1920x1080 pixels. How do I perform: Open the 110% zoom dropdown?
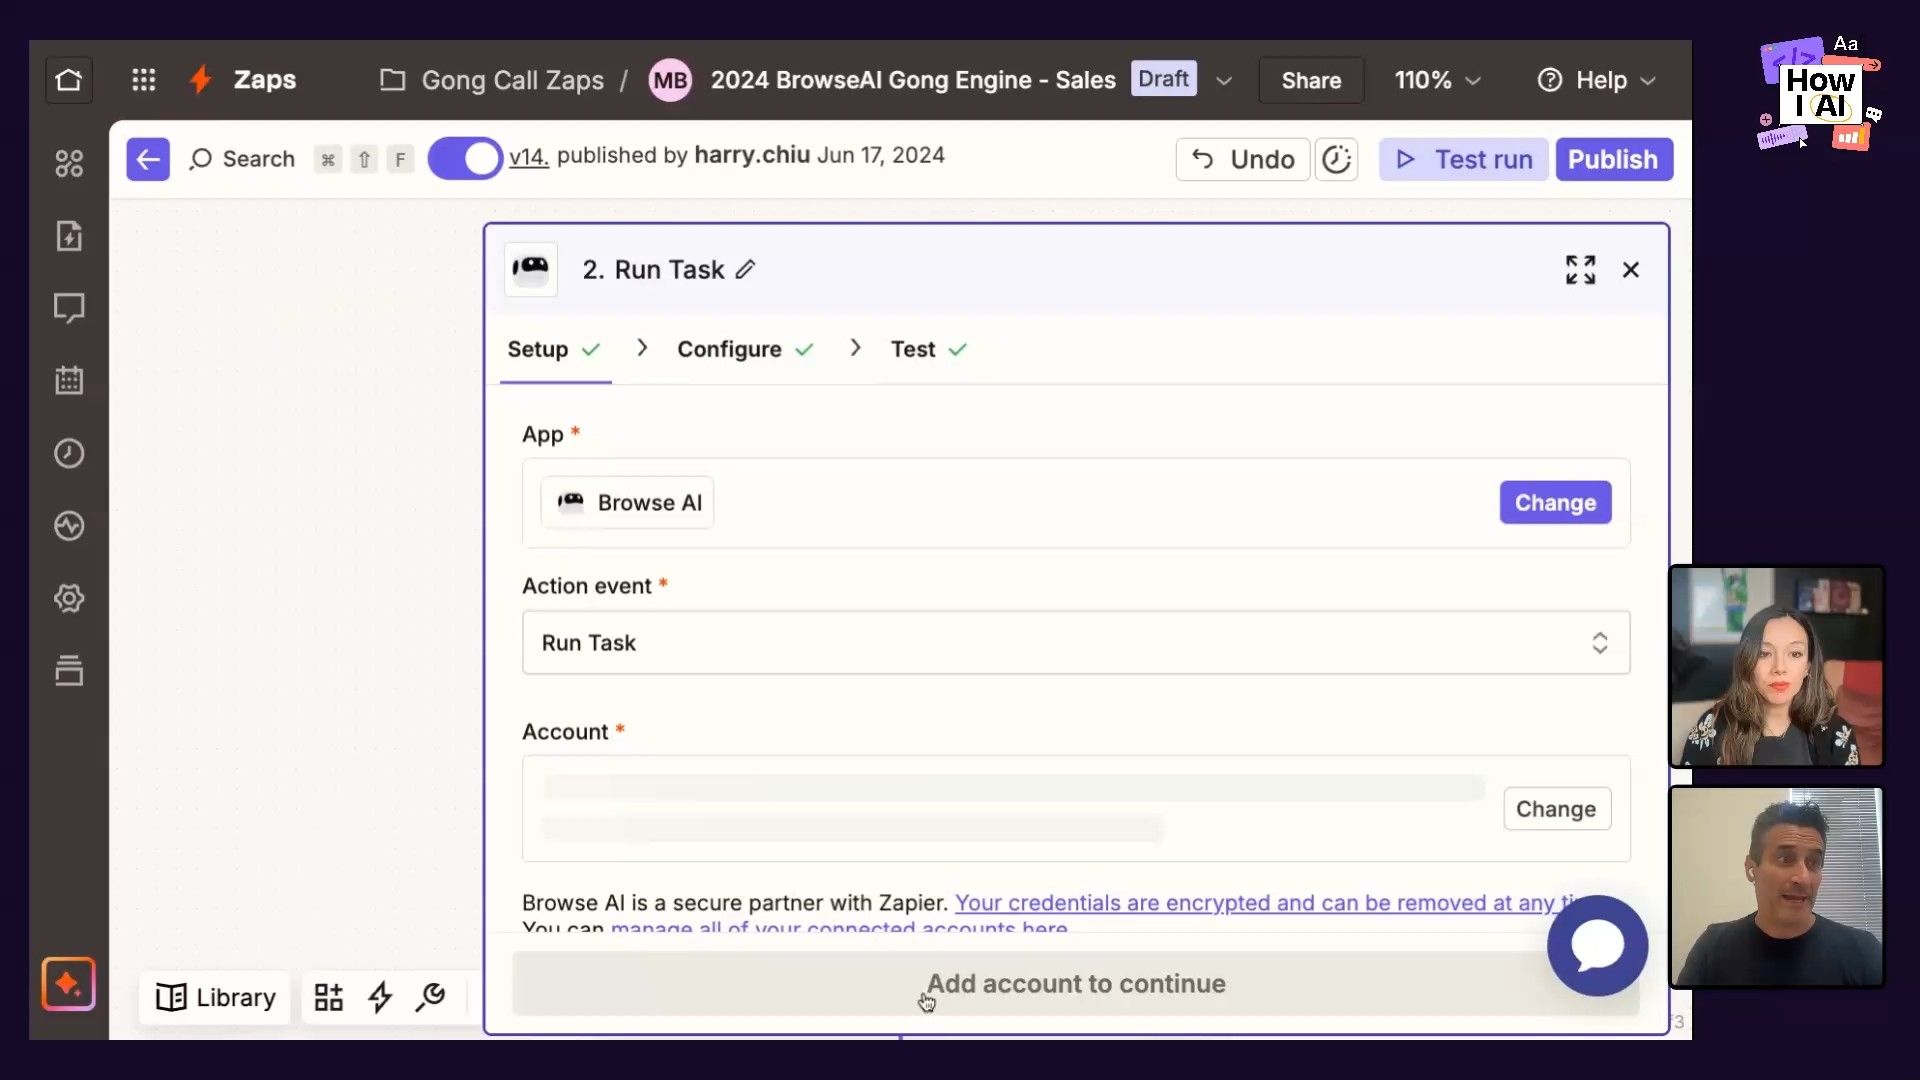tap(1437, 80)
